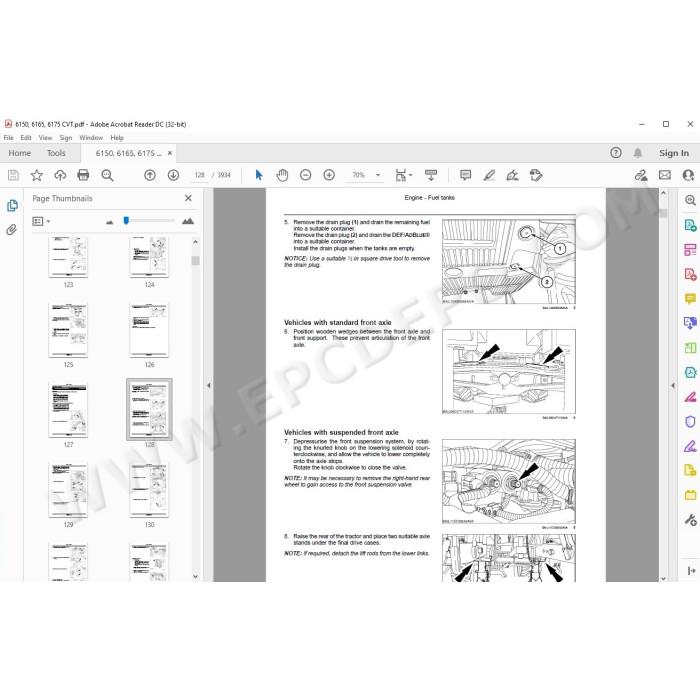Open the View menu

tap(45, 138)
